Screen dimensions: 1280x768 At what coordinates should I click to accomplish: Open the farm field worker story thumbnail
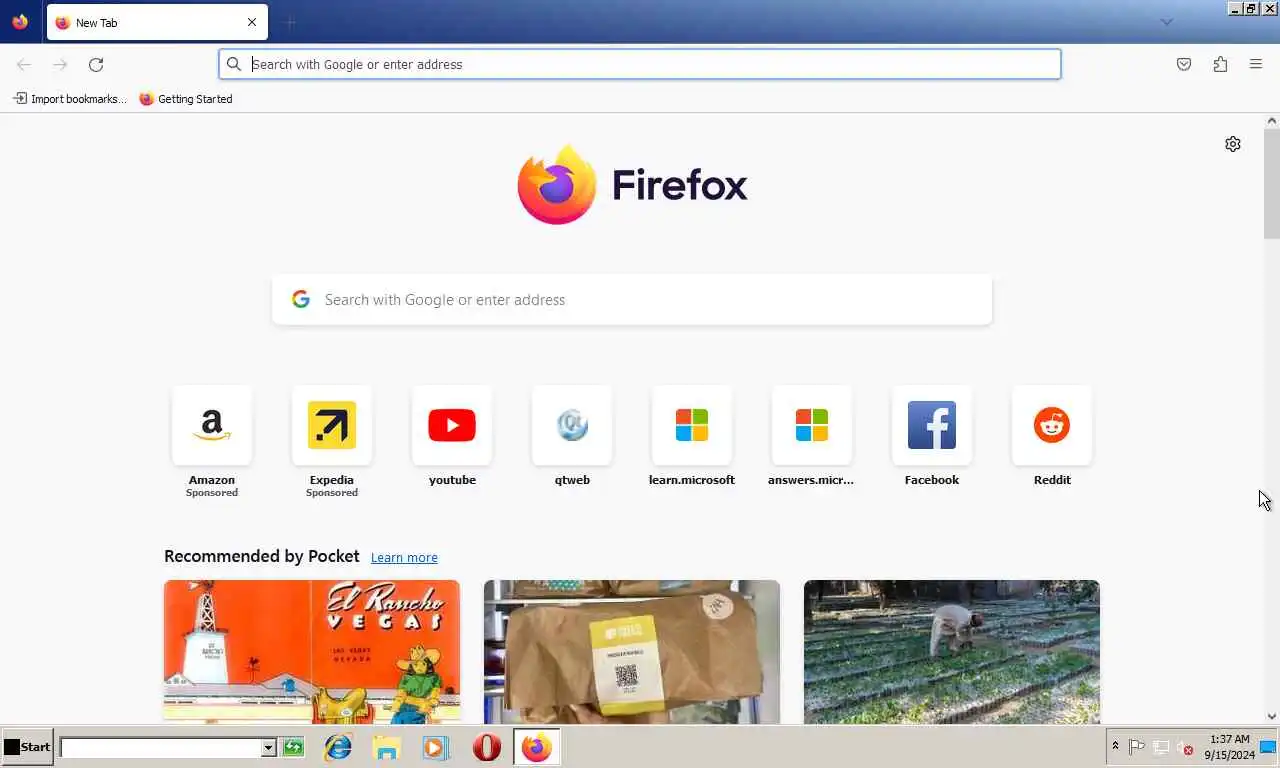coord(952,652)
